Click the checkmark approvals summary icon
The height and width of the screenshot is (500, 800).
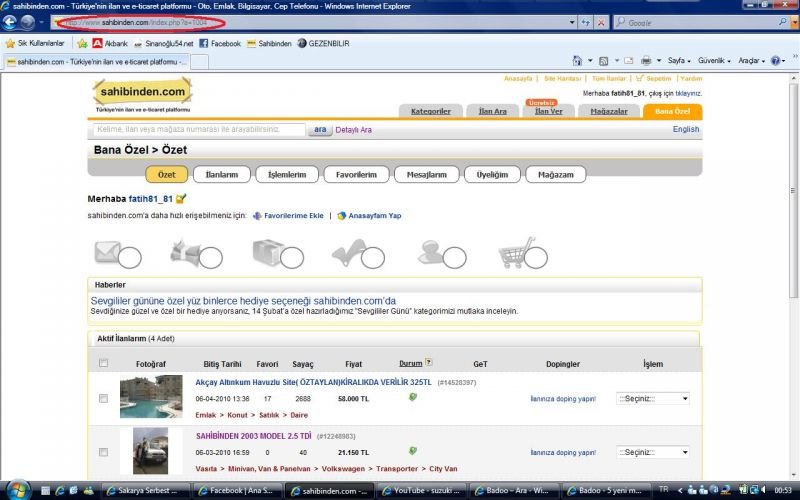click(x=354, y=250)
